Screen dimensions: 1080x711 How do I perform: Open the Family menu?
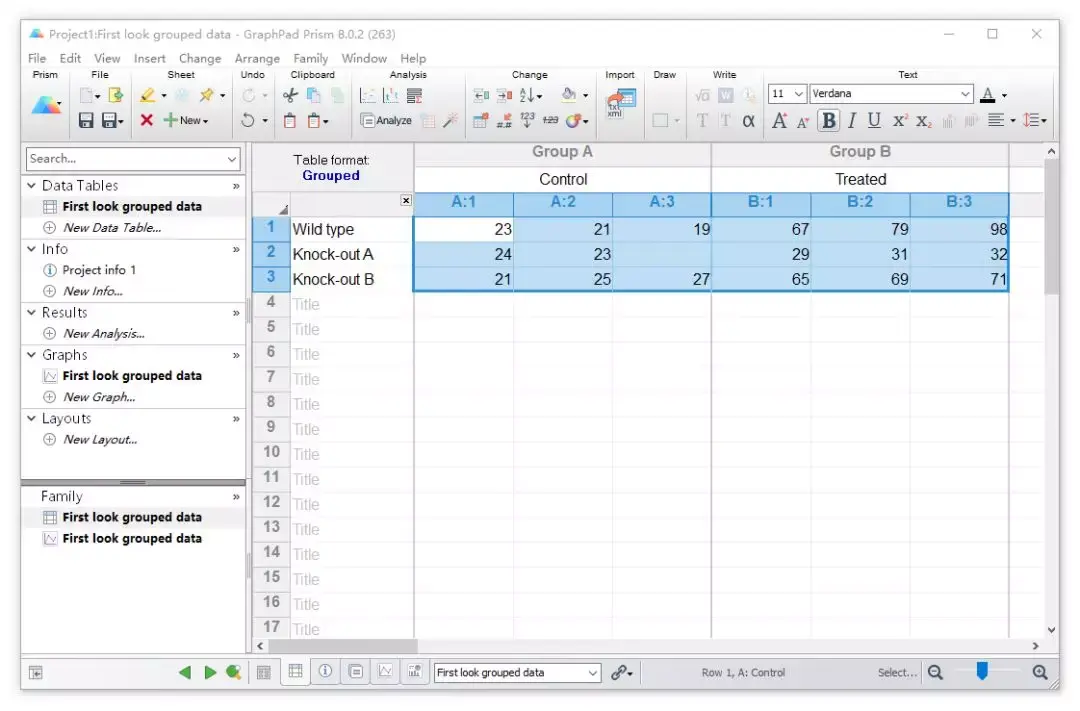click(x=311, y=59)
